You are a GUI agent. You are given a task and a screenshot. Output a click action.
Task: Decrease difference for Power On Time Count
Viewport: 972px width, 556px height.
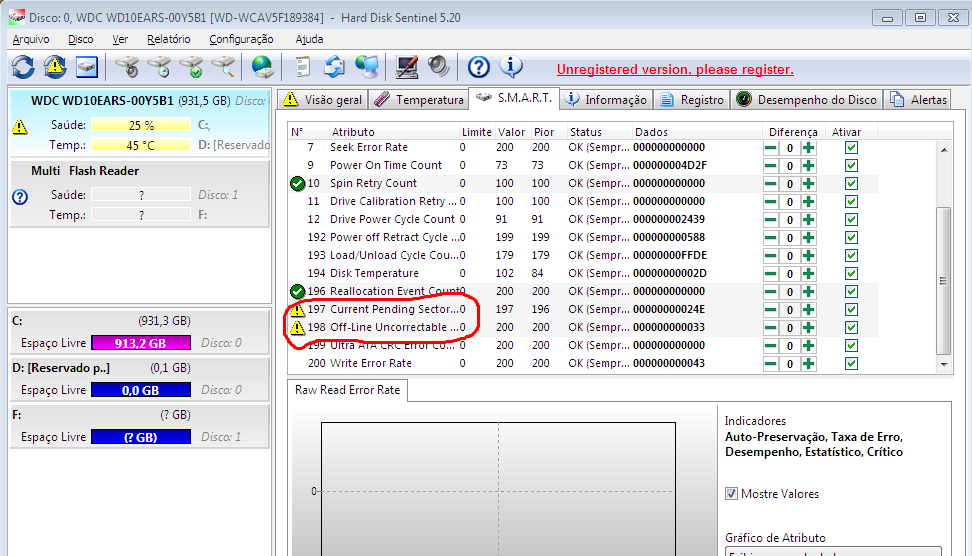coord(771,166)
